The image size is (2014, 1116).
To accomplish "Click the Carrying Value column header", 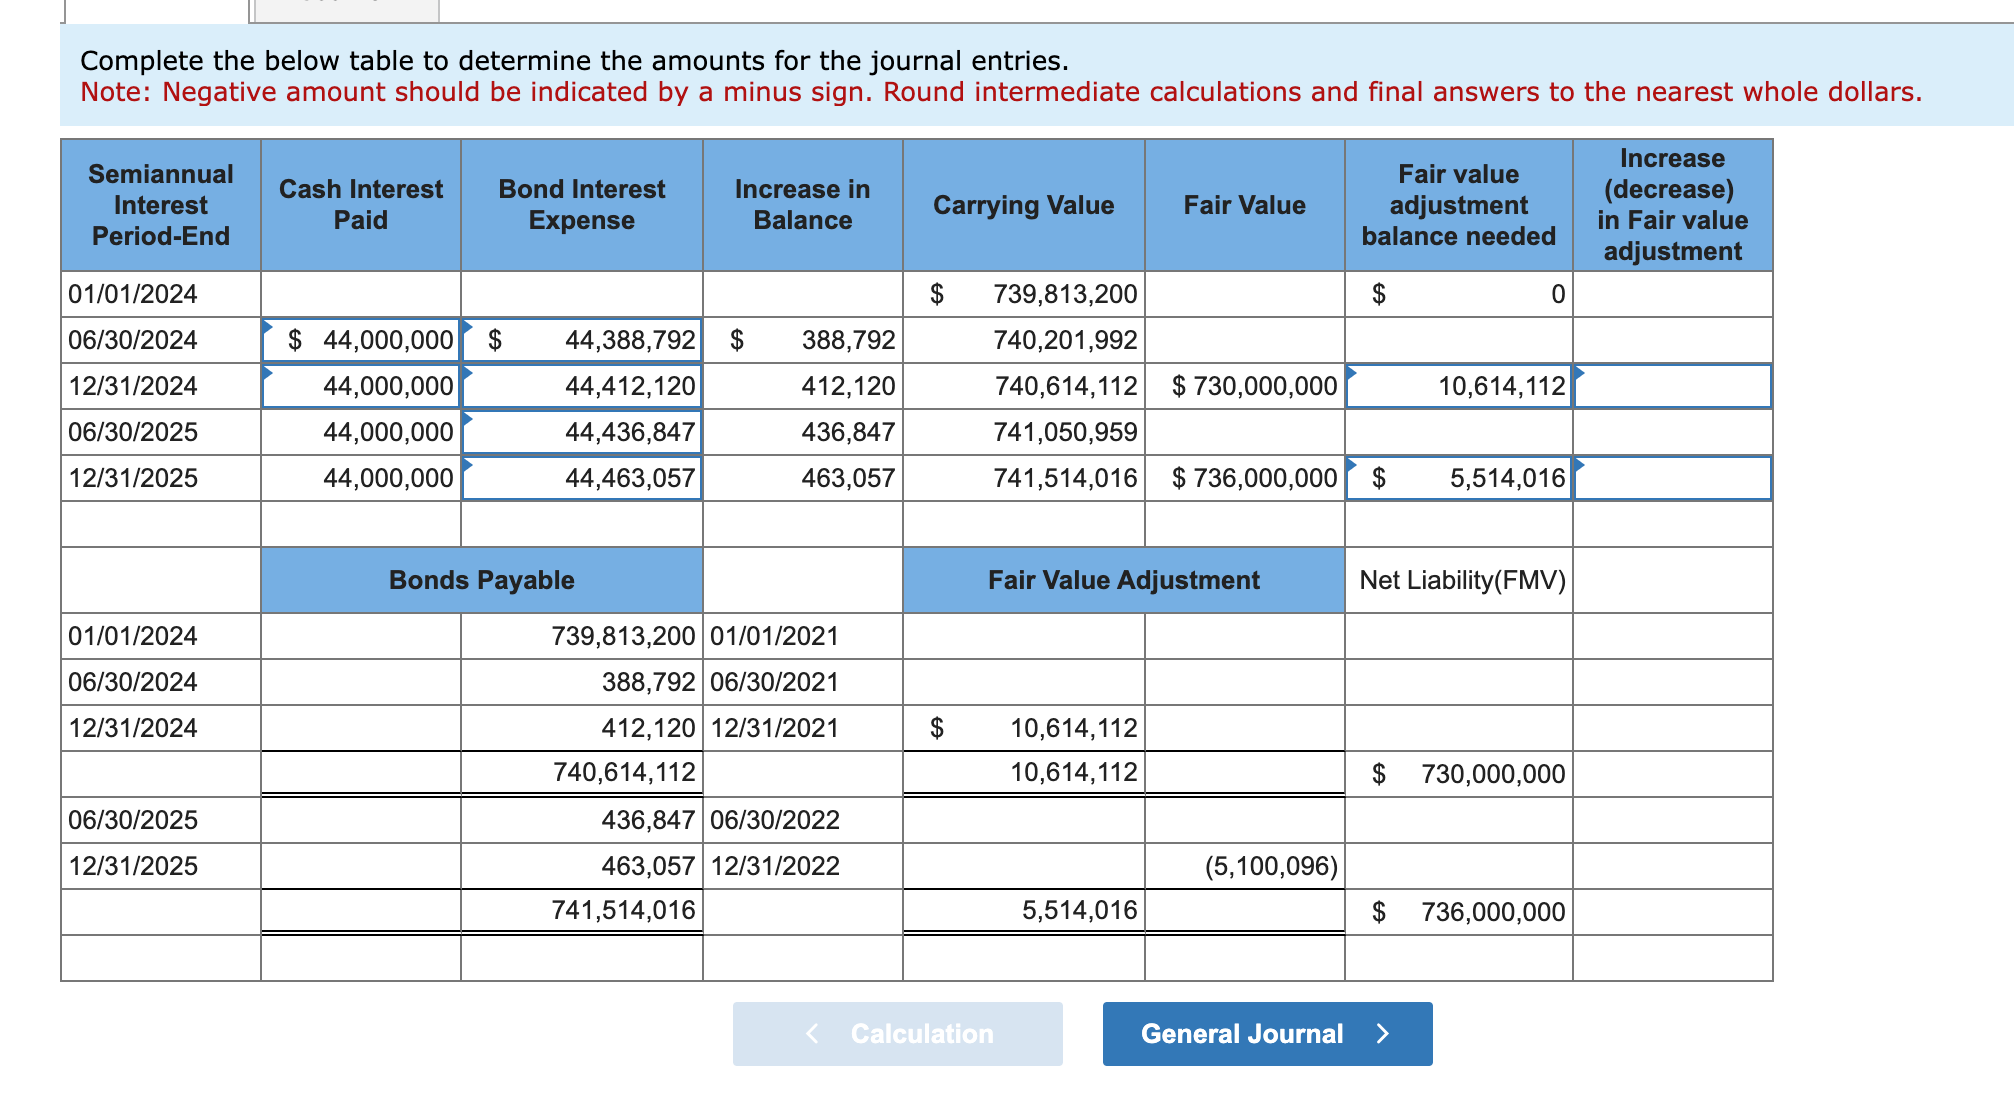I will pos(1024,205).
